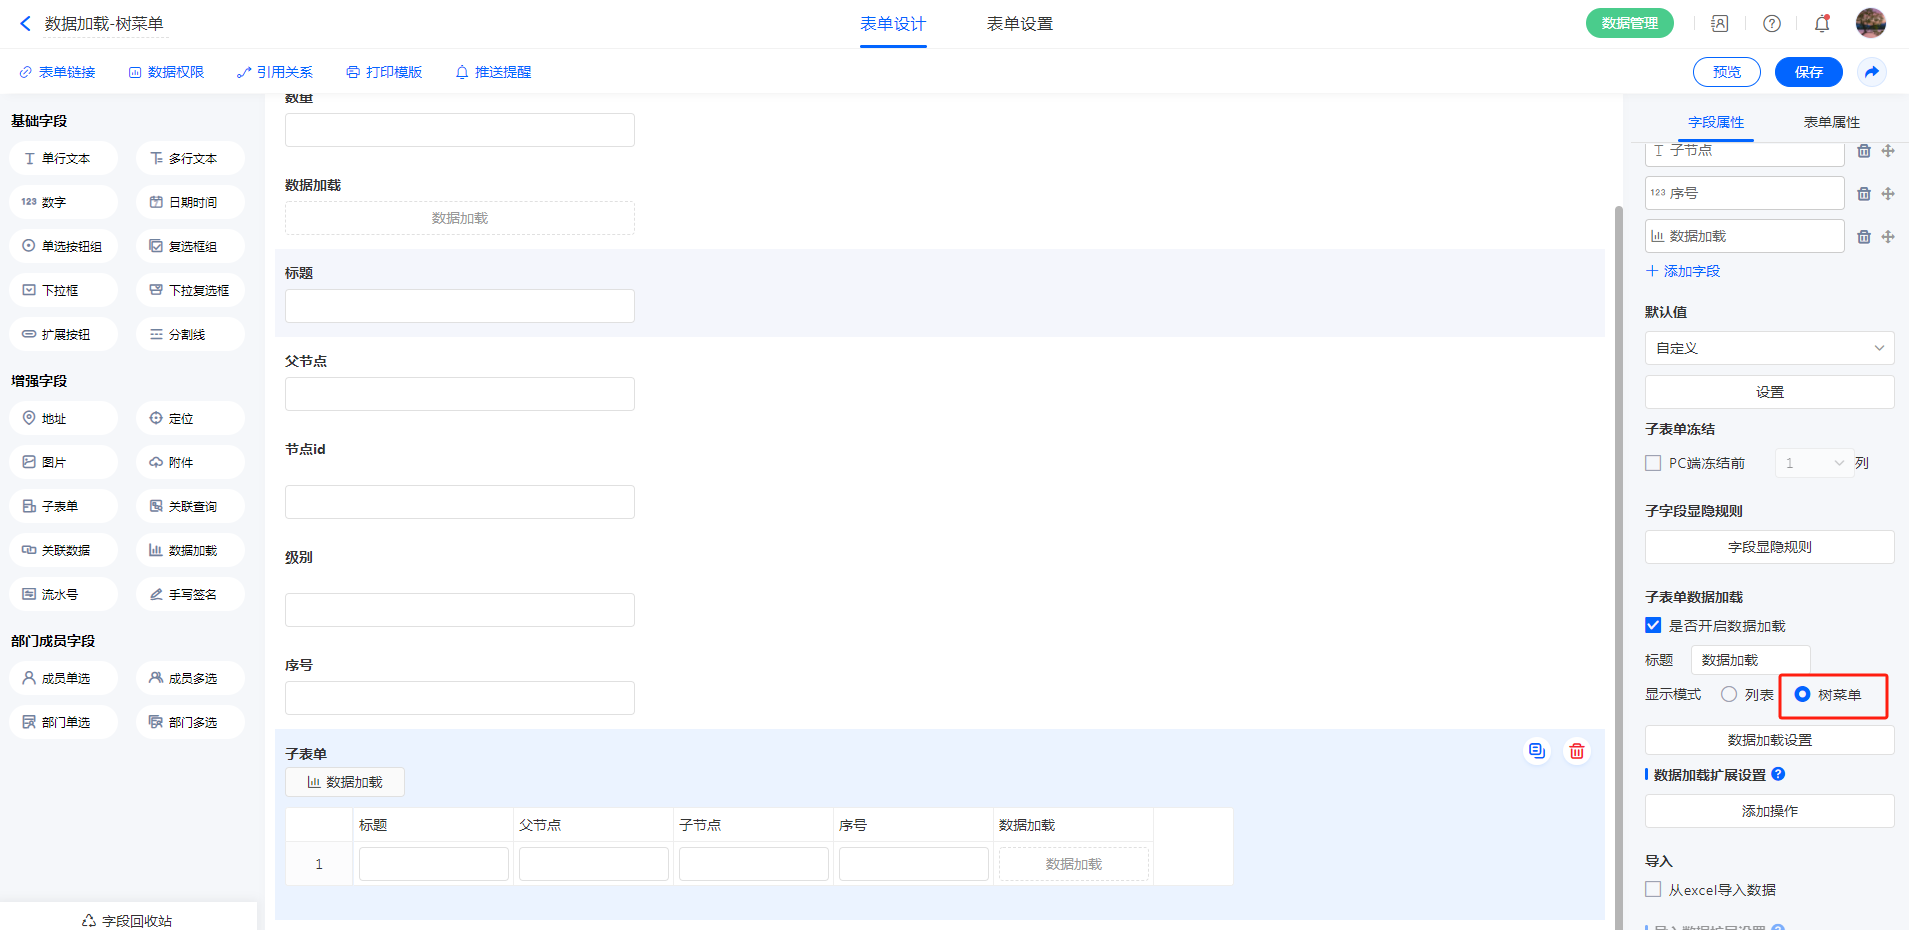Click the 保存 button
The image size is (1909, 930).
coord(1808,72)
